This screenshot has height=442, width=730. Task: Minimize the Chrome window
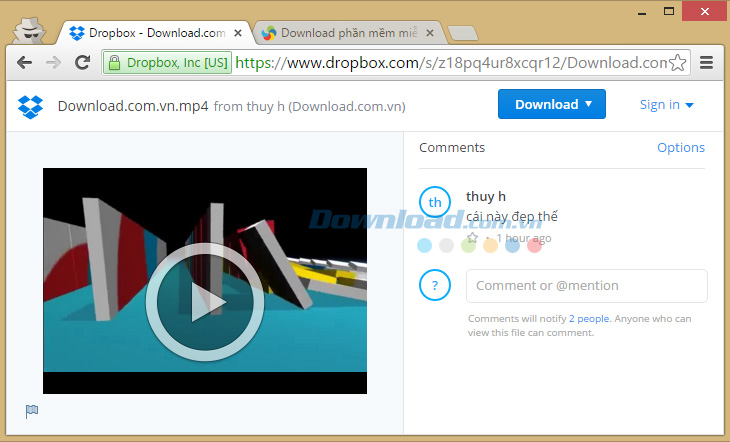coord(642,12)
